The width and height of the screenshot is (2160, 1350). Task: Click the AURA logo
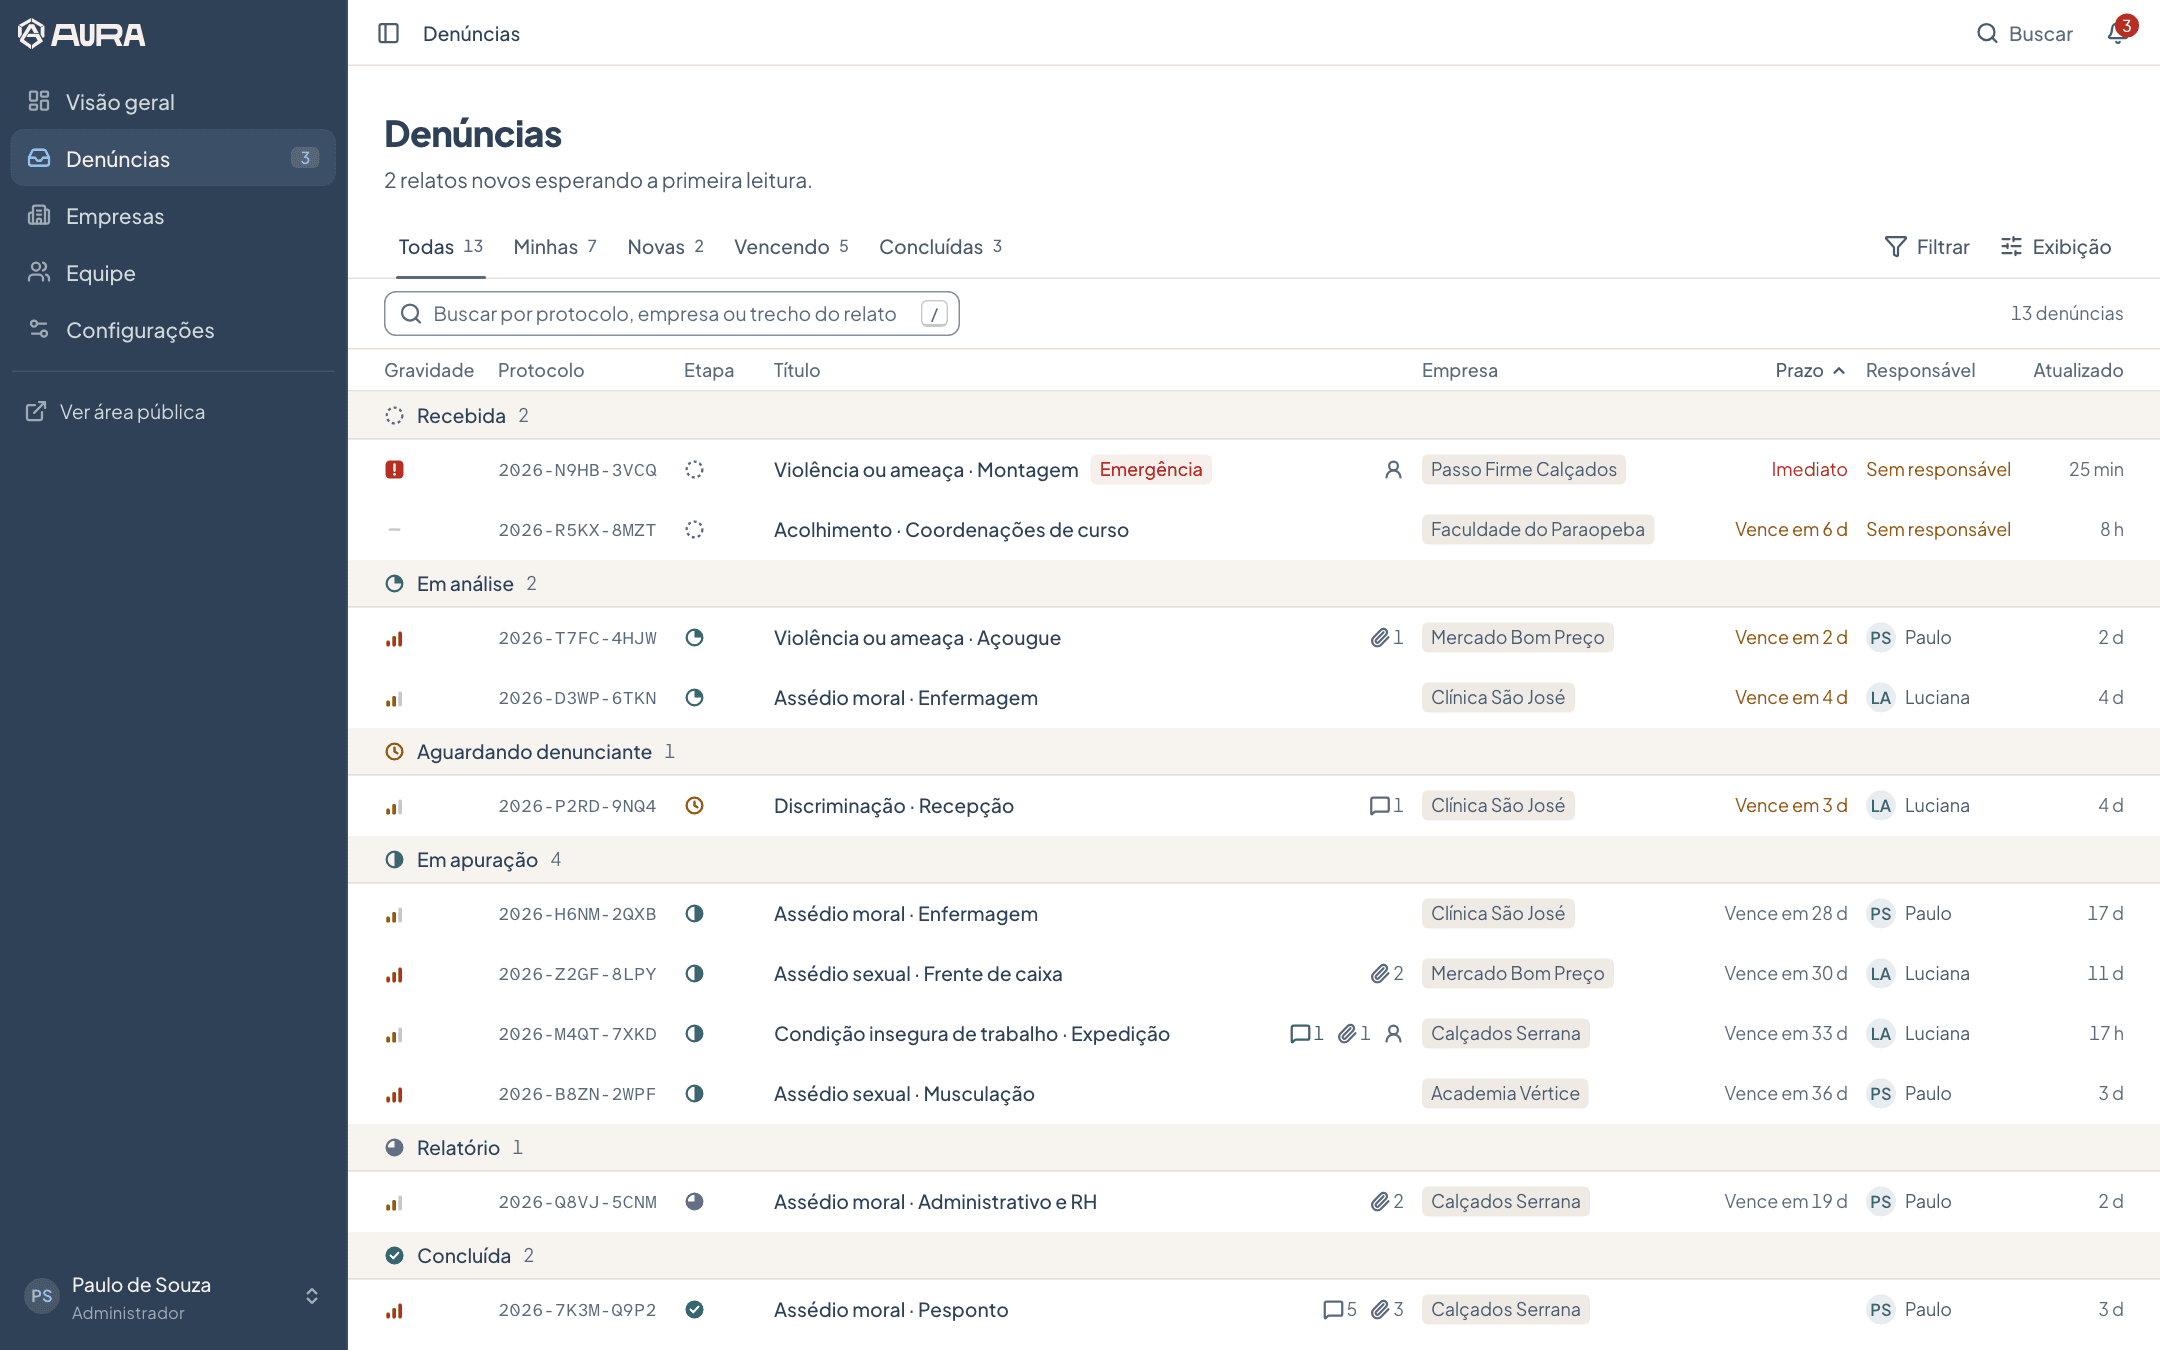[x=82, y=34]
